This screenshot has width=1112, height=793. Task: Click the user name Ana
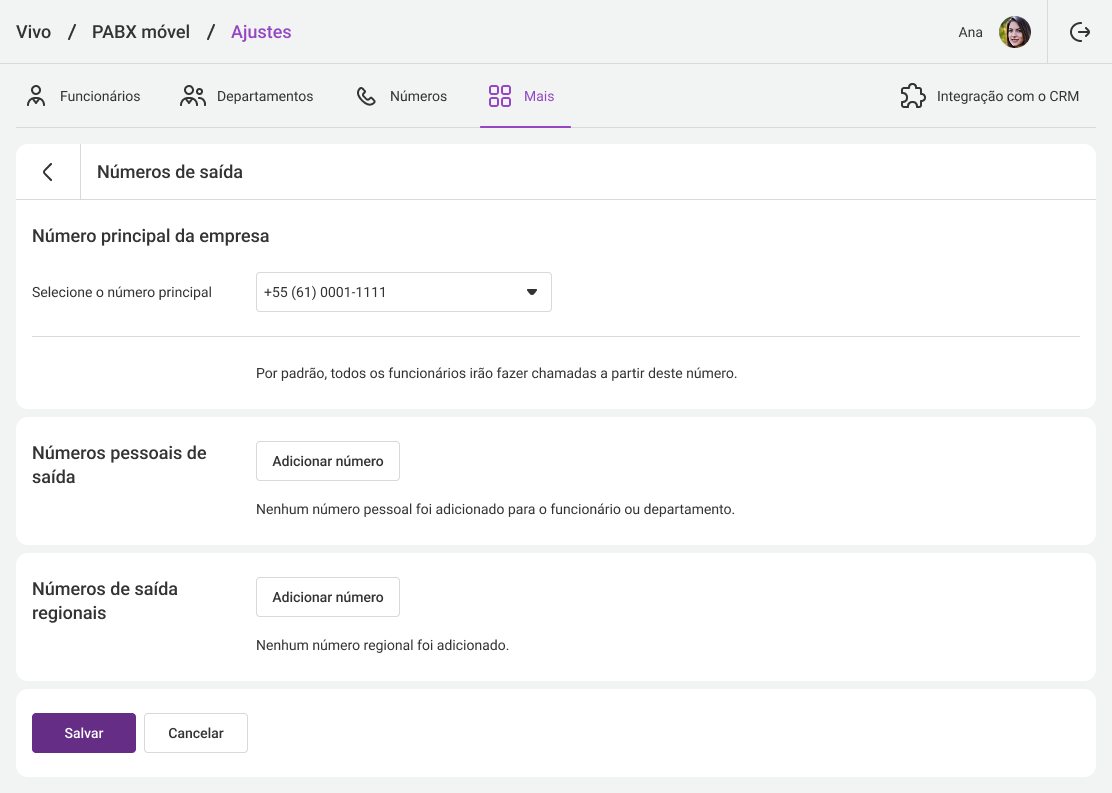[970, 32]
